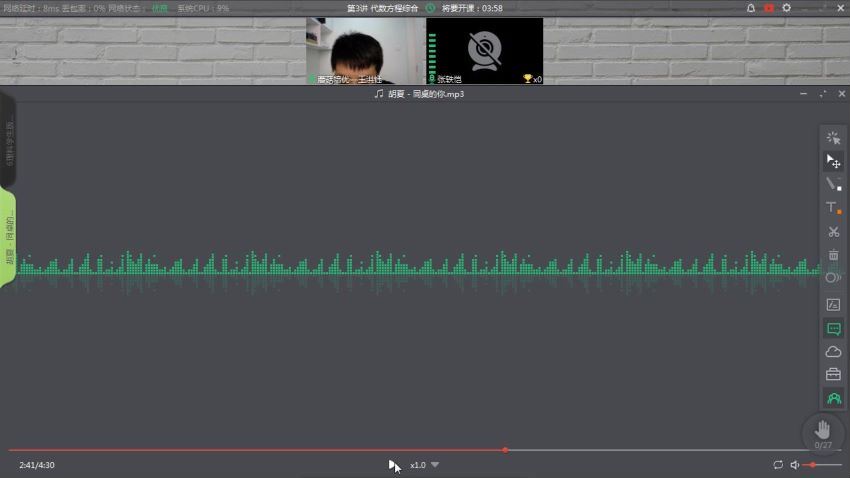The width and height of the screenshot is (850, 478).
Task: Open the cloud storage icon
Action: [x=833, y=352]
